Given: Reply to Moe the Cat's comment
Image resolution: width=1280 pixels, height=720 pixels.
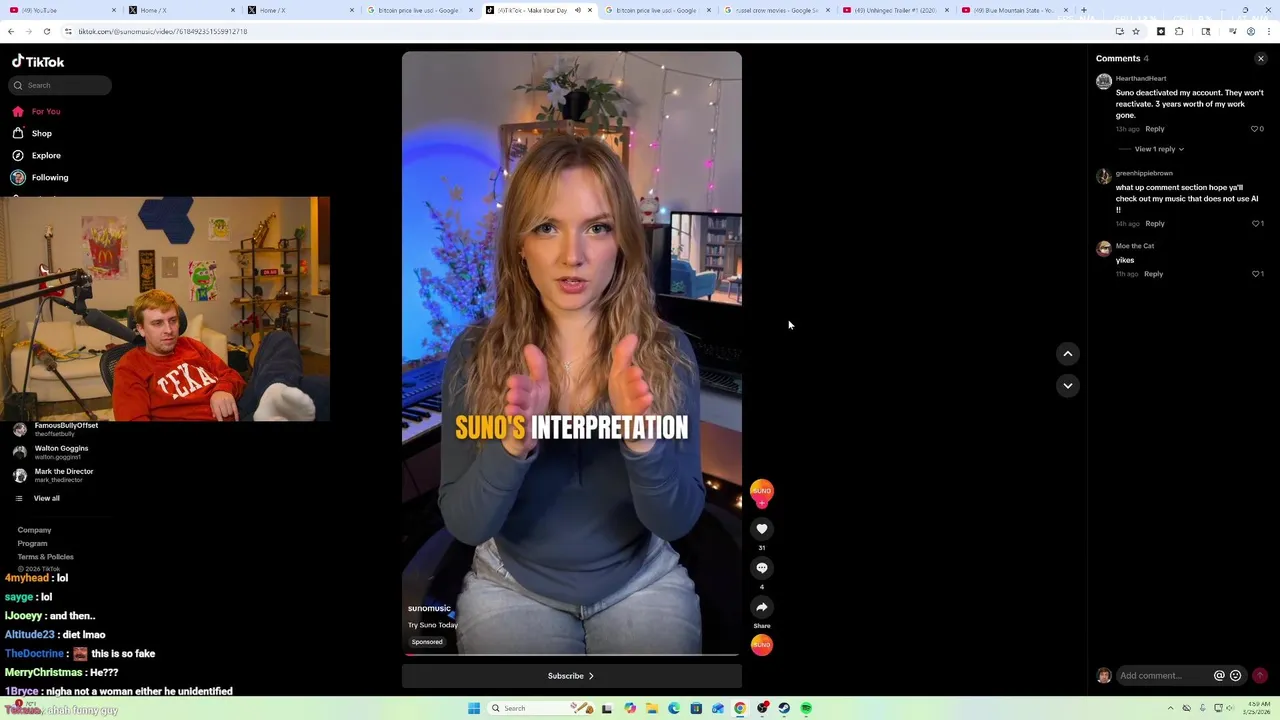Looking at the screenshot, I should tap(1153, 274).
